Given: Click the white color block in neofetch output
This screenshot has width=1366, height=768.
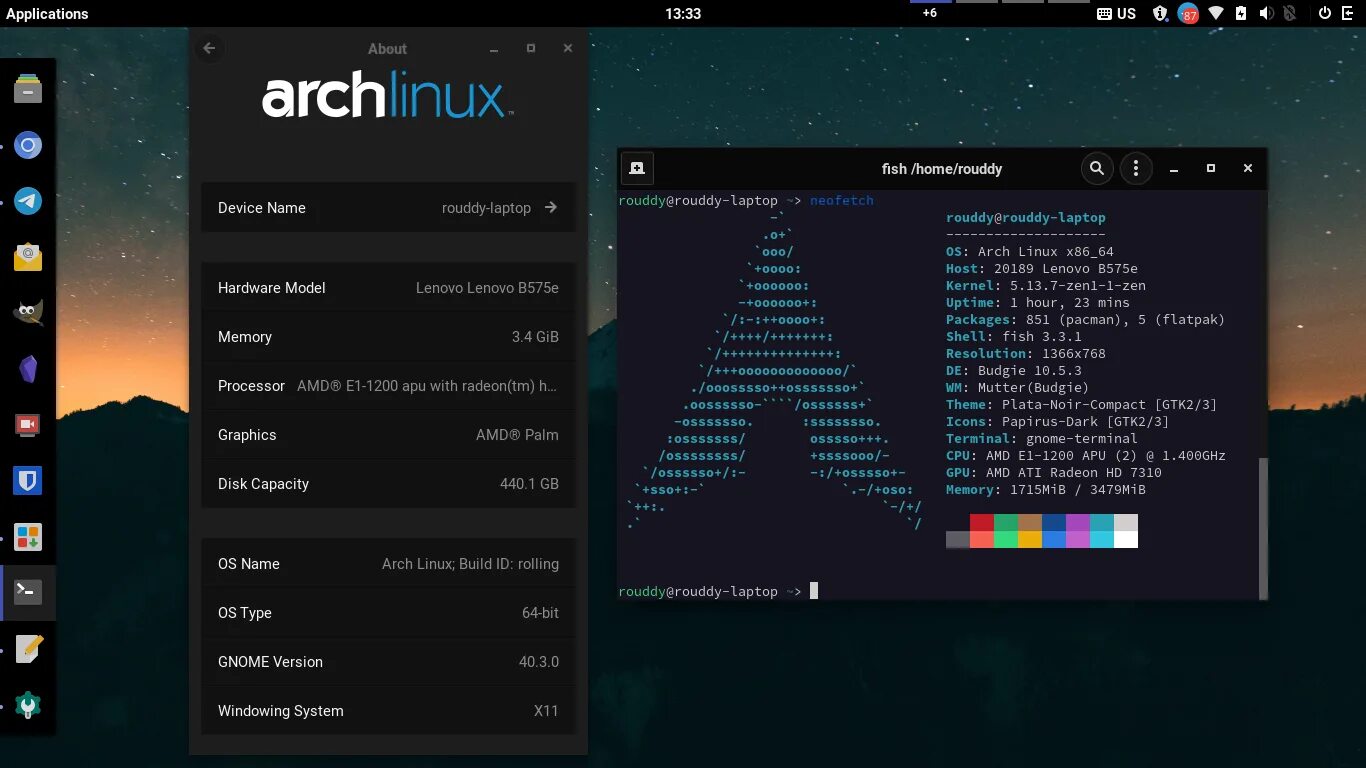Looking at the screenshot, I should [x=1126, y=539].
